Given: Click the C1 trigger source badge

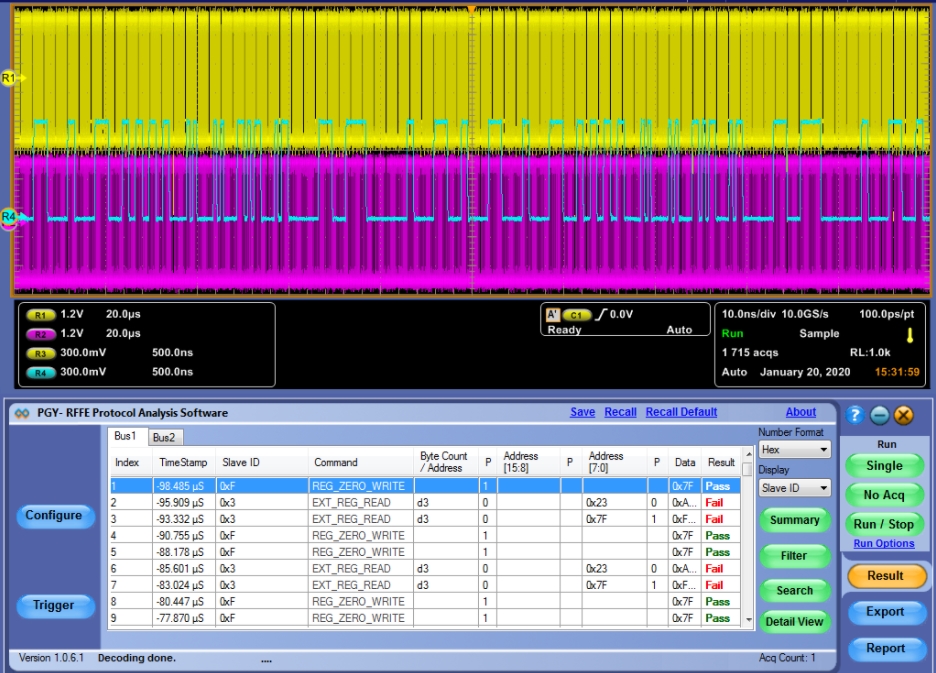Looking at the screenshot, I should coord(577,314).
